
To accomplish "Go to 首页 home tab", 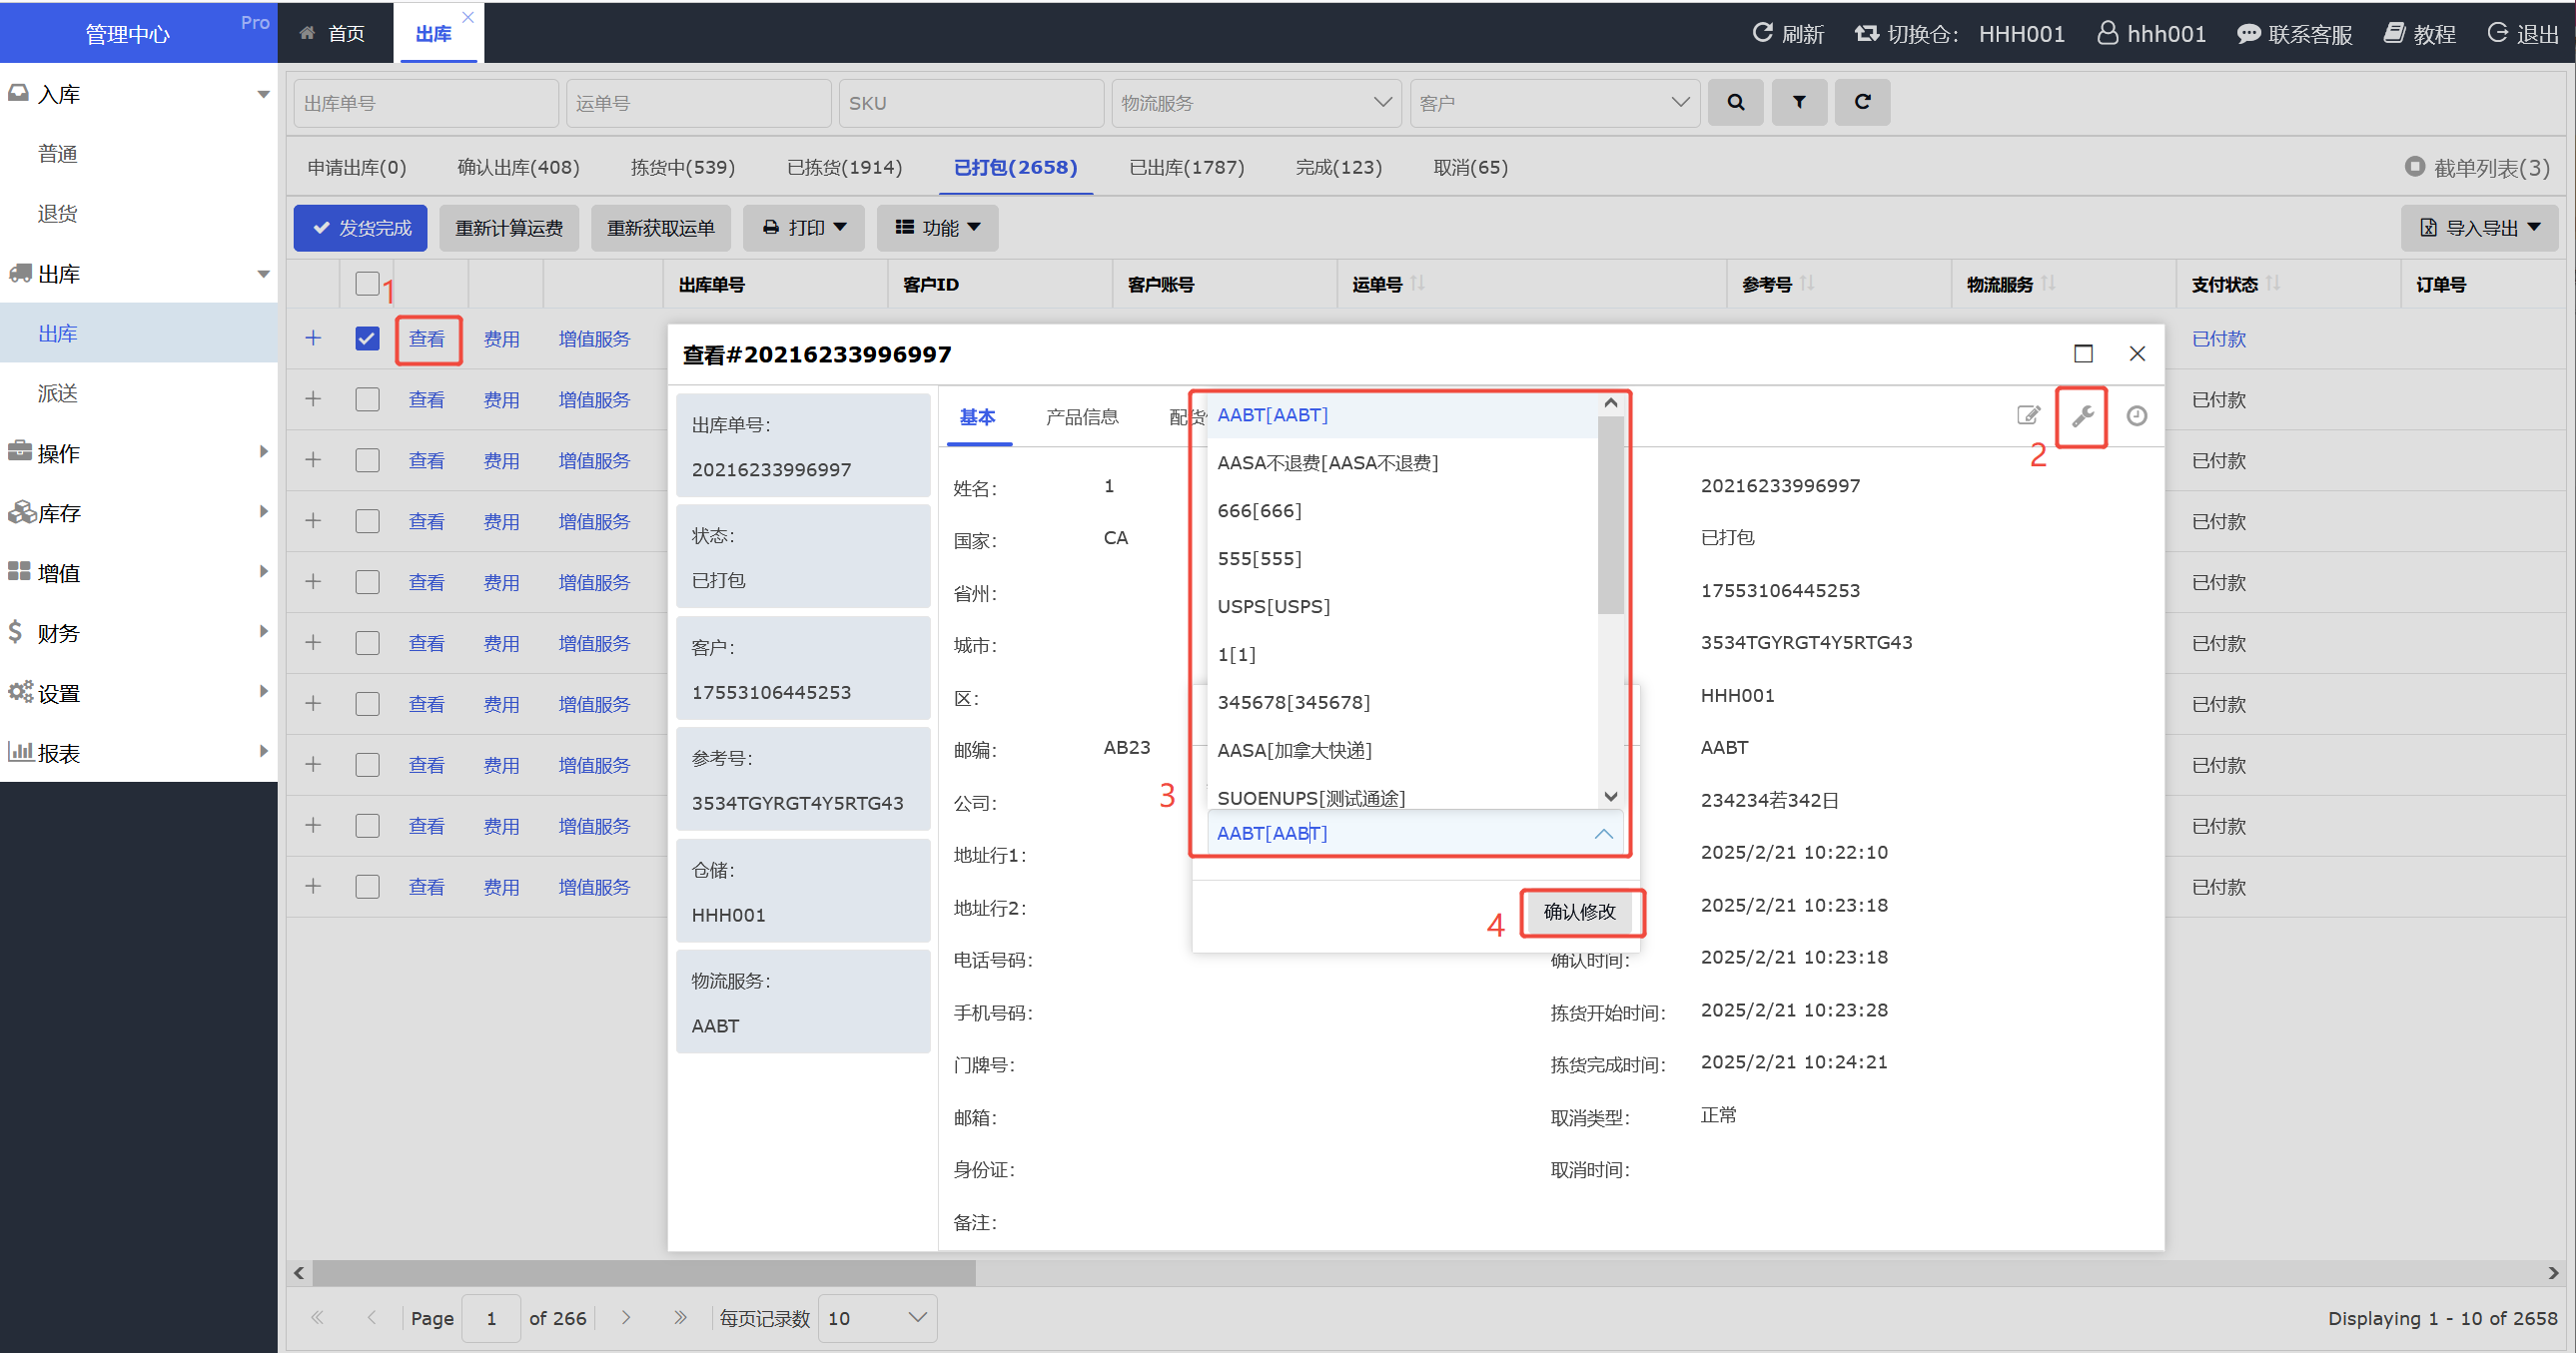I will 333,34.
